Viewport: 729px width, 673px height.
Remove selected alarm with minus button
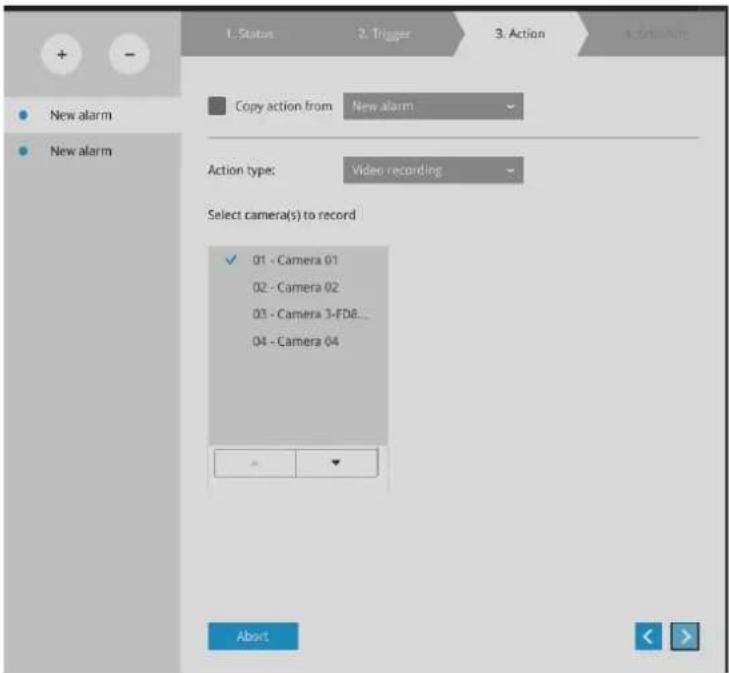click(x=130, y=54)
